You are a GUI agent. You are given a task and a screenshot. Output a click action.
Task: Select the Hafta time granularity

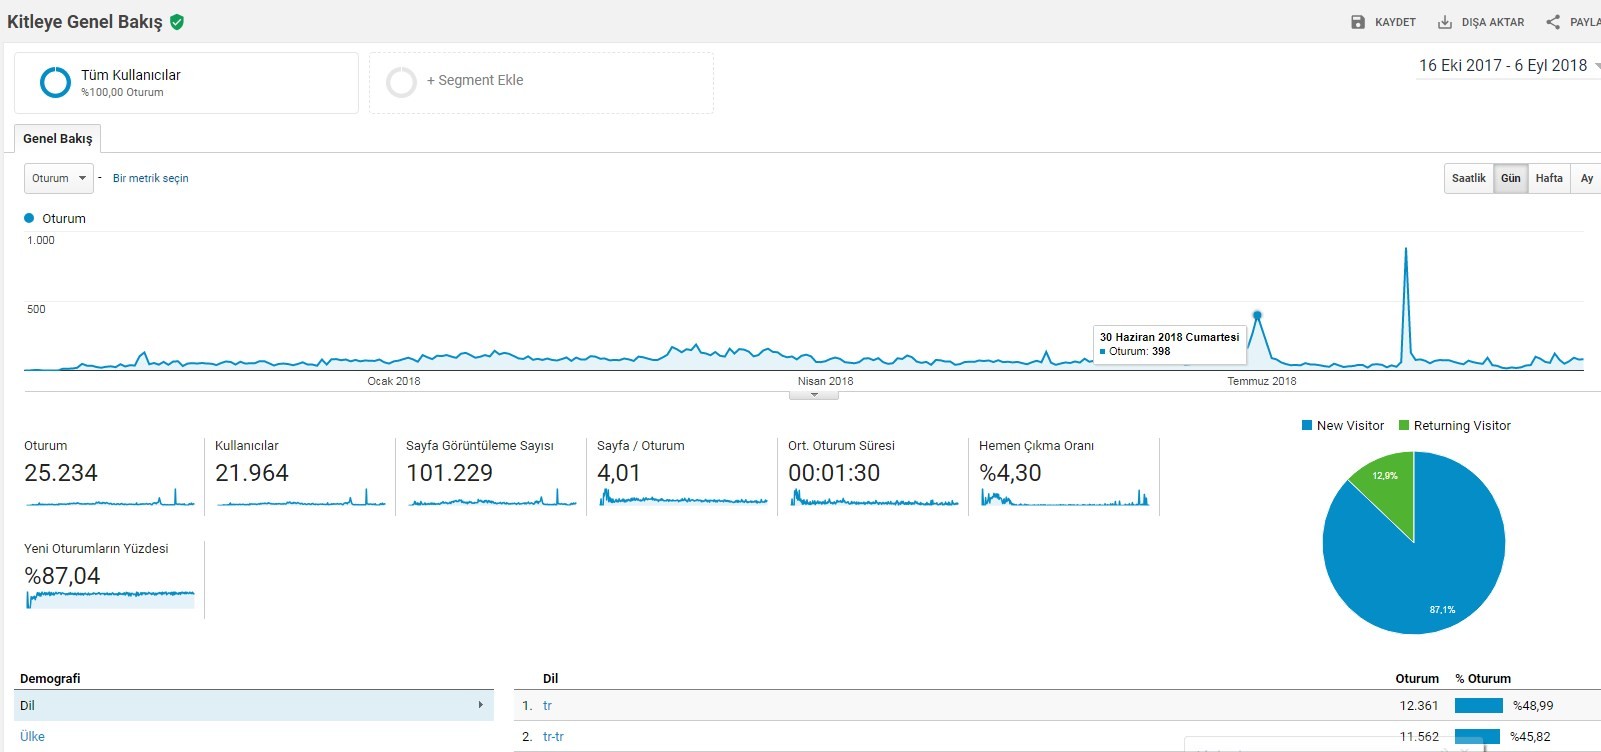(1549, 178)
